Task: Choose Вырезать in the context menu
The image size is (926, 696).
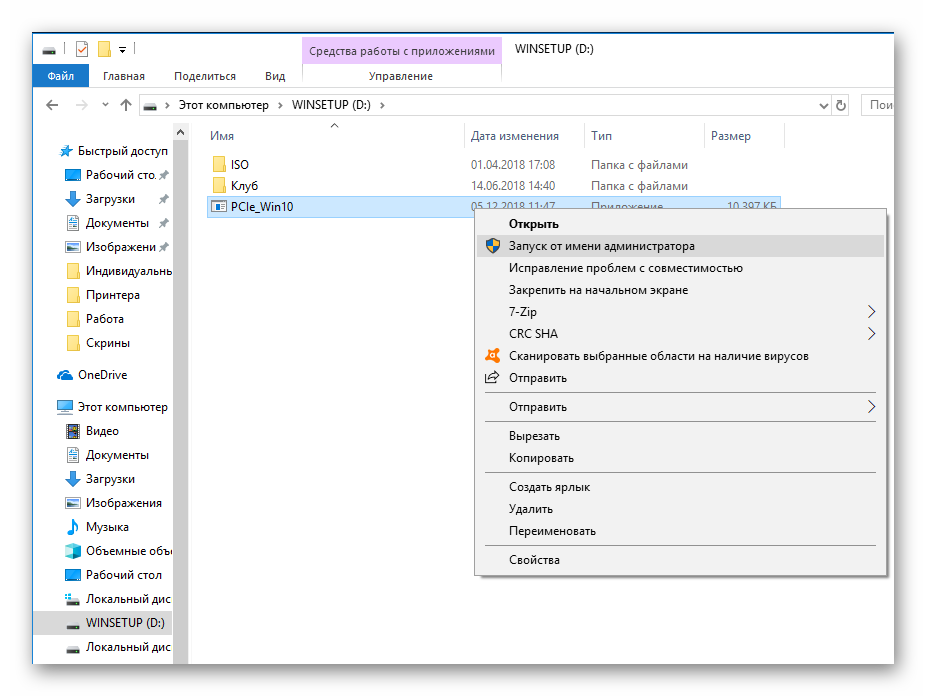Action: pos(680,436)
